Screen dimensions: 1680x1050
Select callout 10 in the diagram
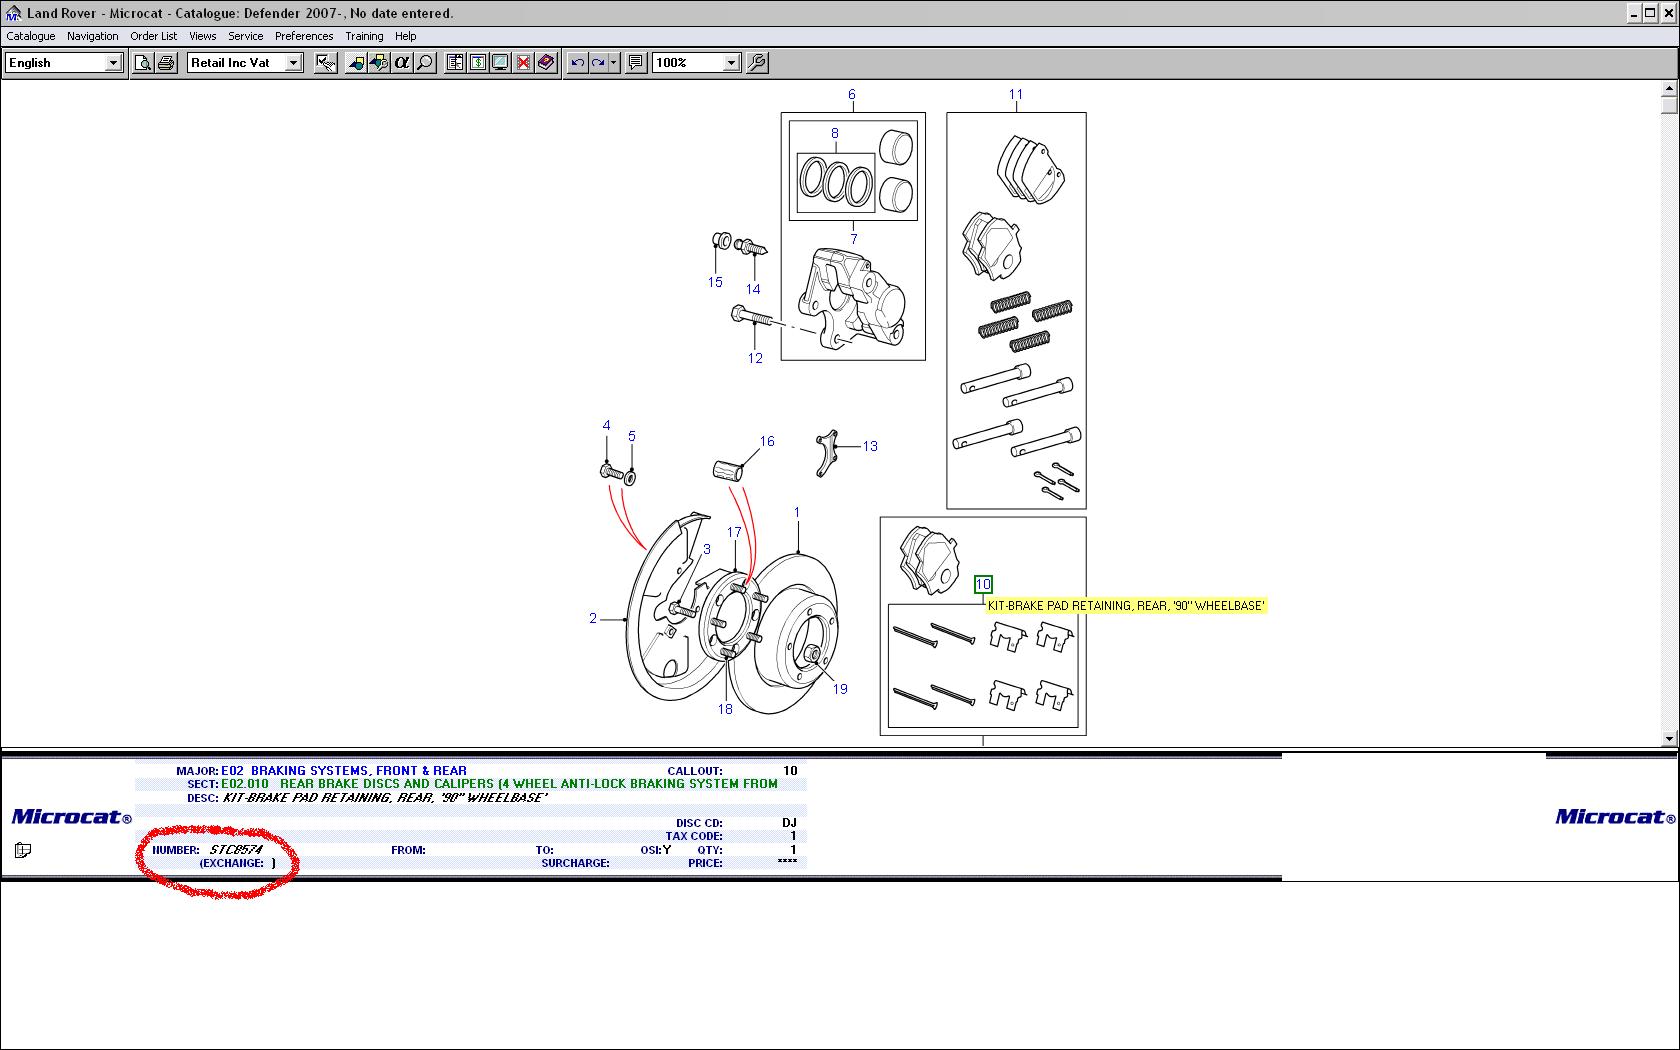tap(983, 584)
